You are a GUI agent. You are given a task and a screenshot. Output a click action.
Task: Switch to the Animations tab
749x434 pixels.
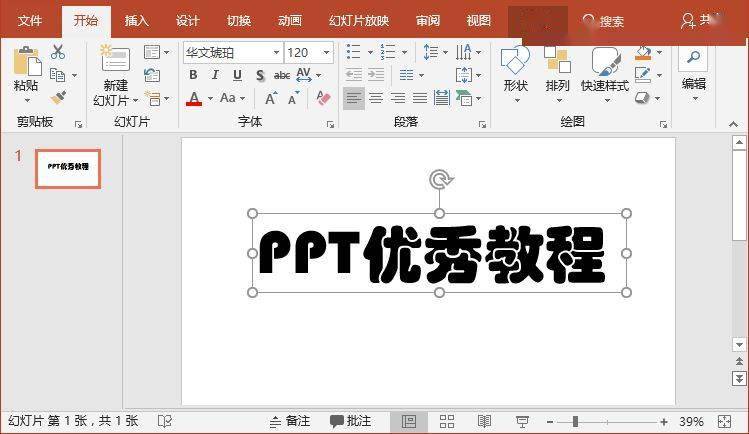[x=289, y=21]
